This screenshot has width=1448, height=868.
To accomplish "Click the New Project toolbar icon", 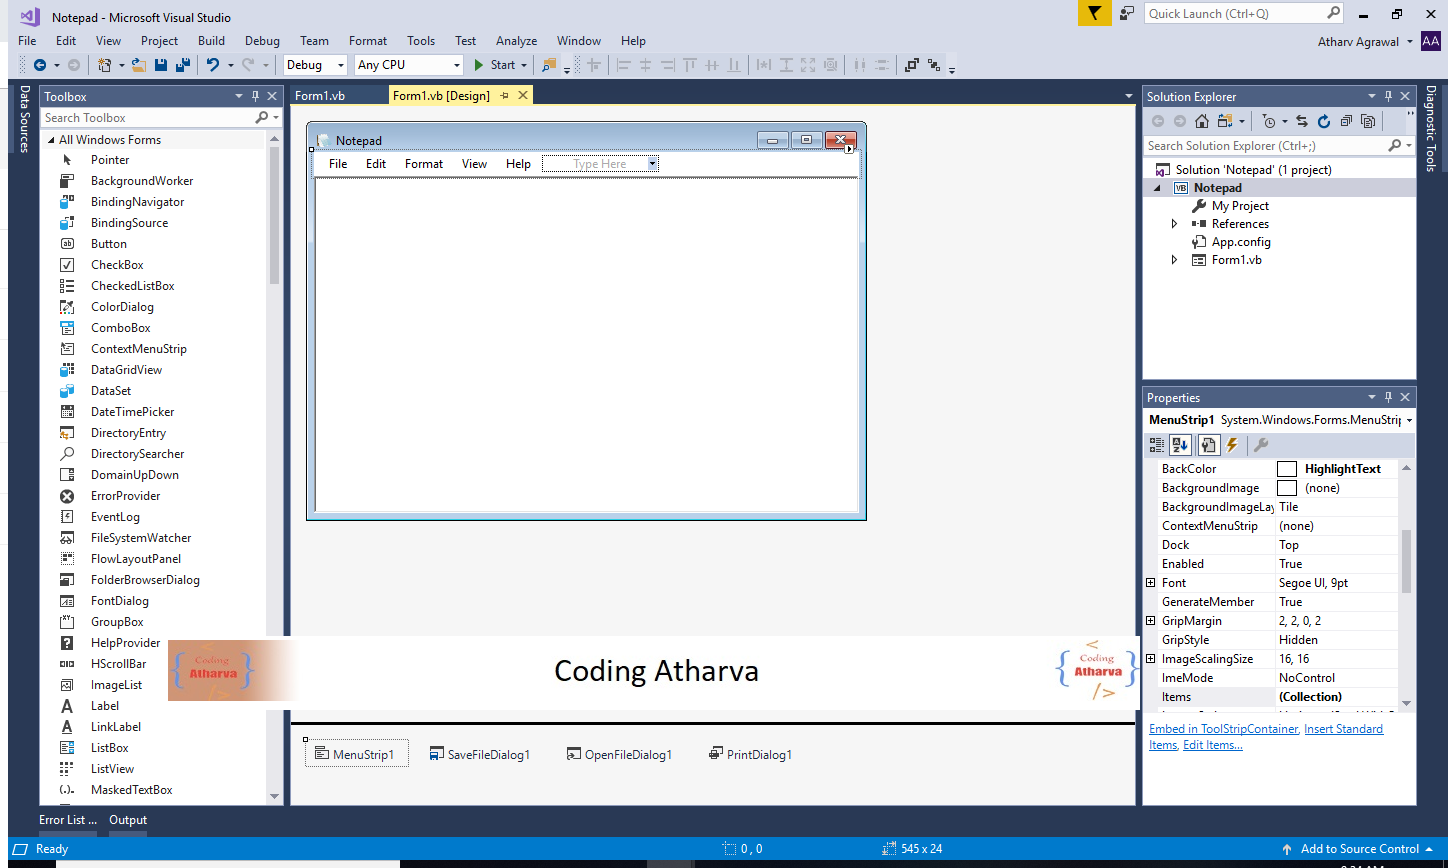I will click(106, 65).
